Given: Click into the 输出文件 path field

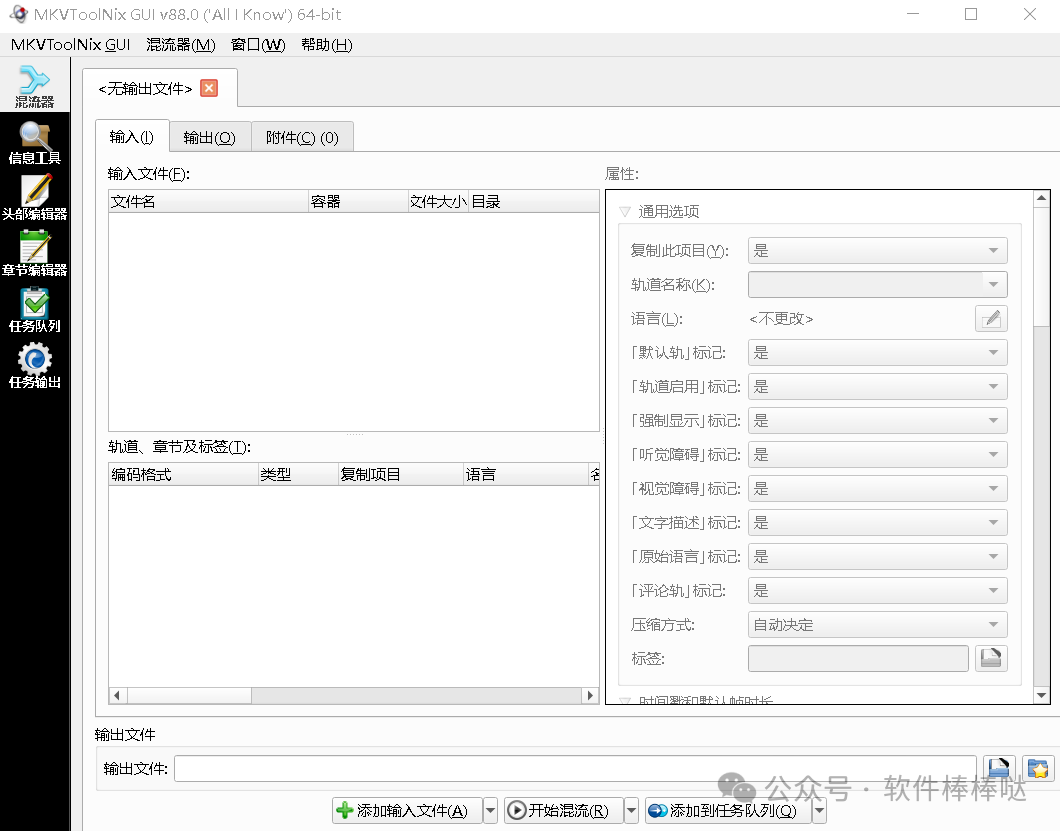Looking at the screenshot, I should point(575,769).
